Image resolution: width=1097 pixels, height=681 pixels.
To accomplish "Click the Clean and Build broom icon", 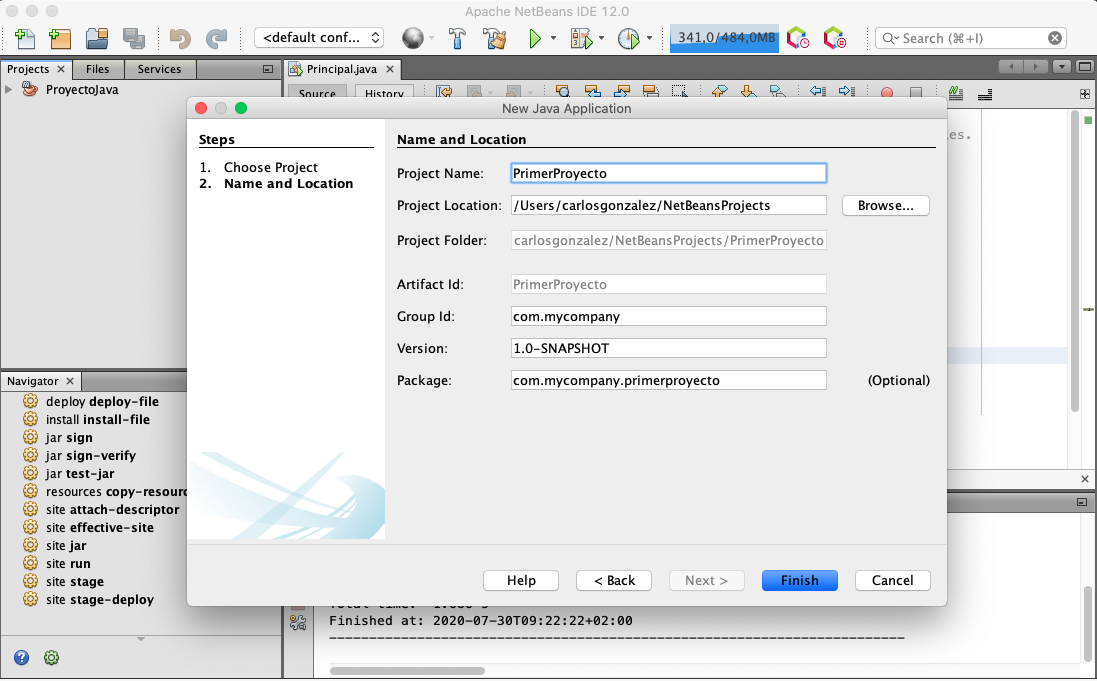I will [495, 38].
